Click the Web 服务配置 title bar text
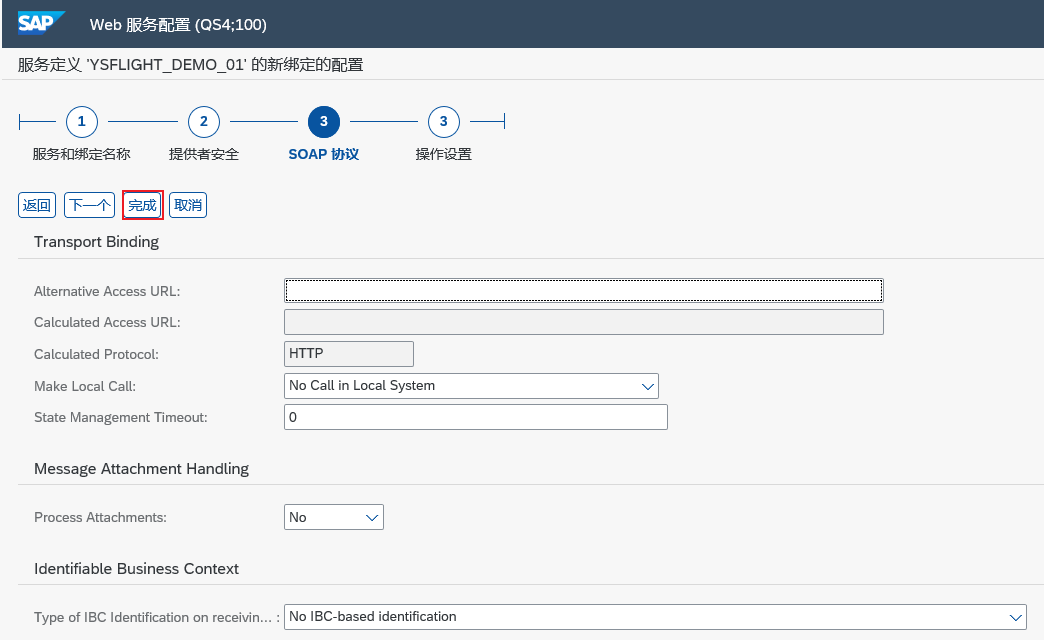The image size is (1044, 640). 178,24
